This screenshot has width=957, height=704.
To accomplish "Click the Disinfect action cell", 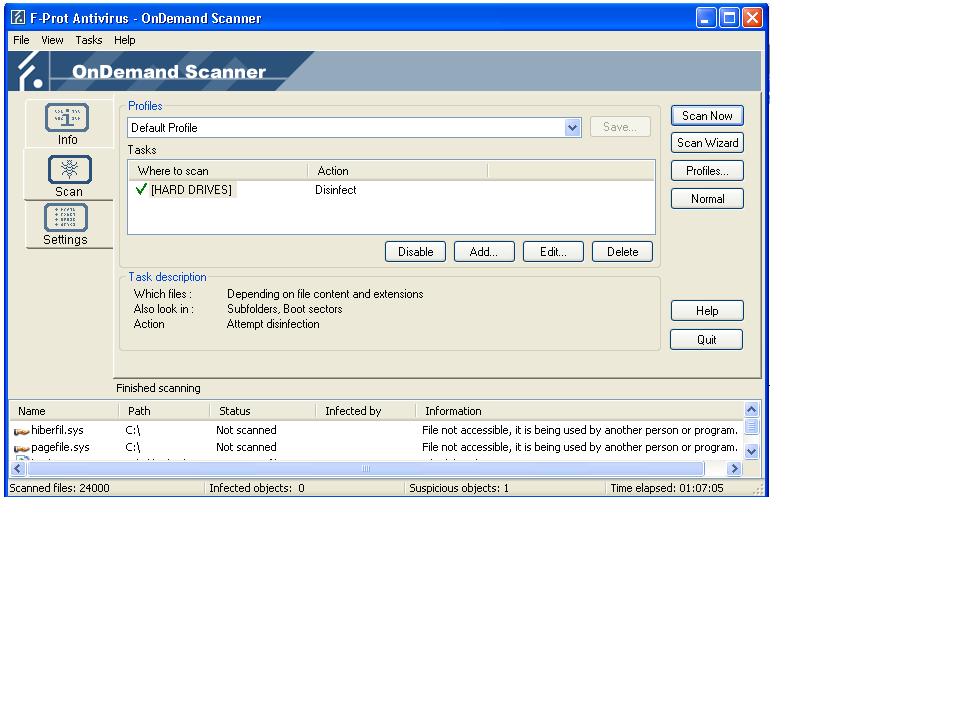I will [x=336, y=190].
